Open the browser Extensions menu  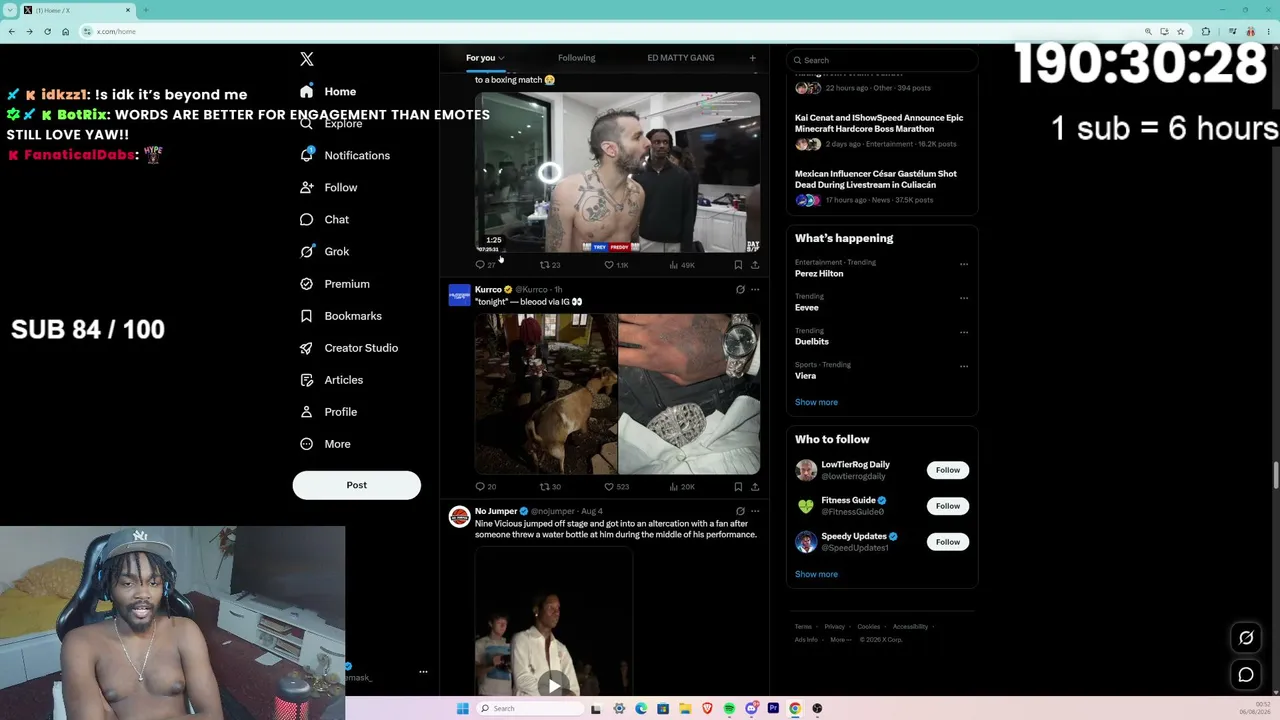point(1206,31)
